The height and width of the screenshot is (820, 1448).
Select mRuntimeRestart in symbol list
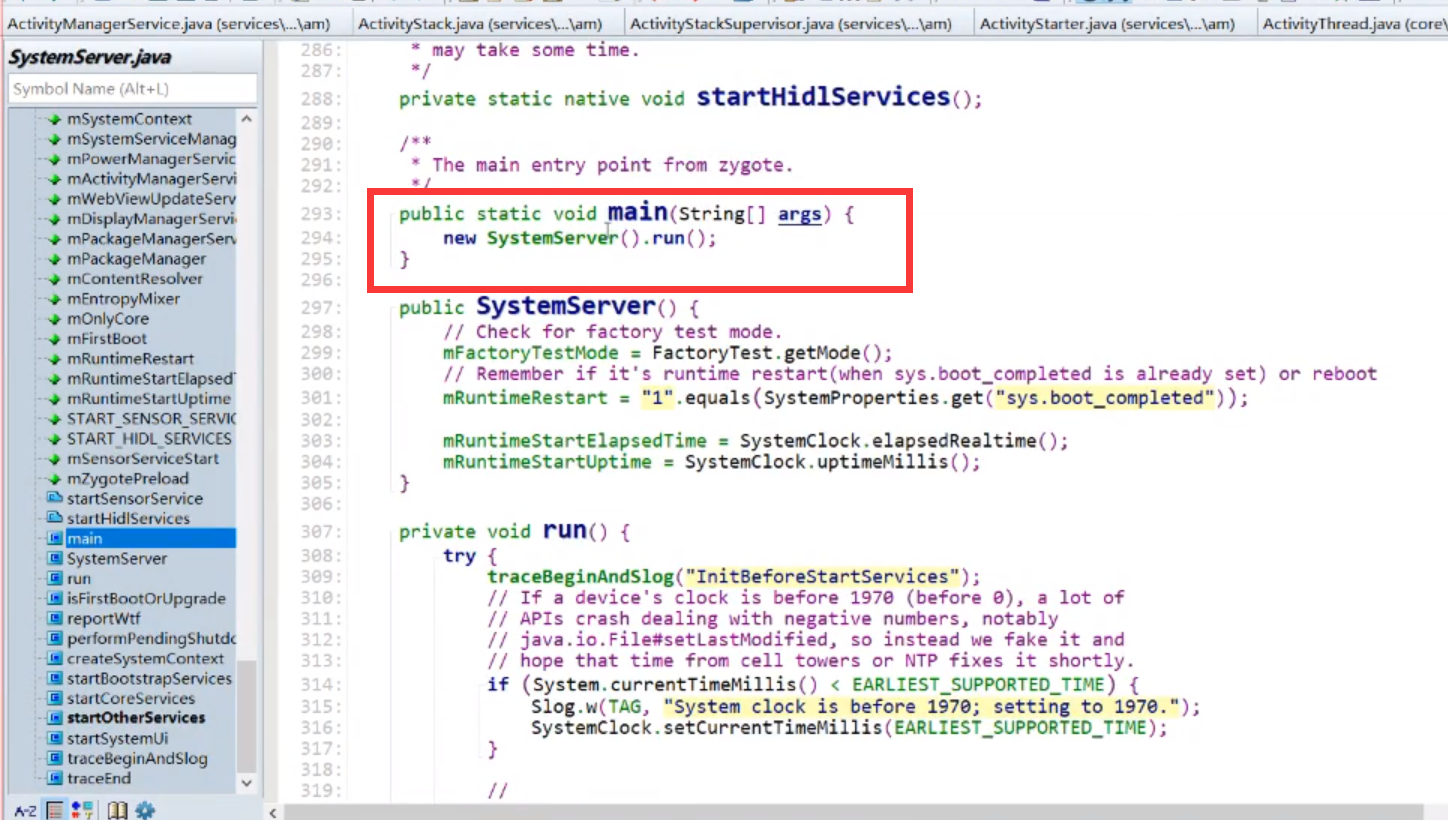[x=130, y=359]
